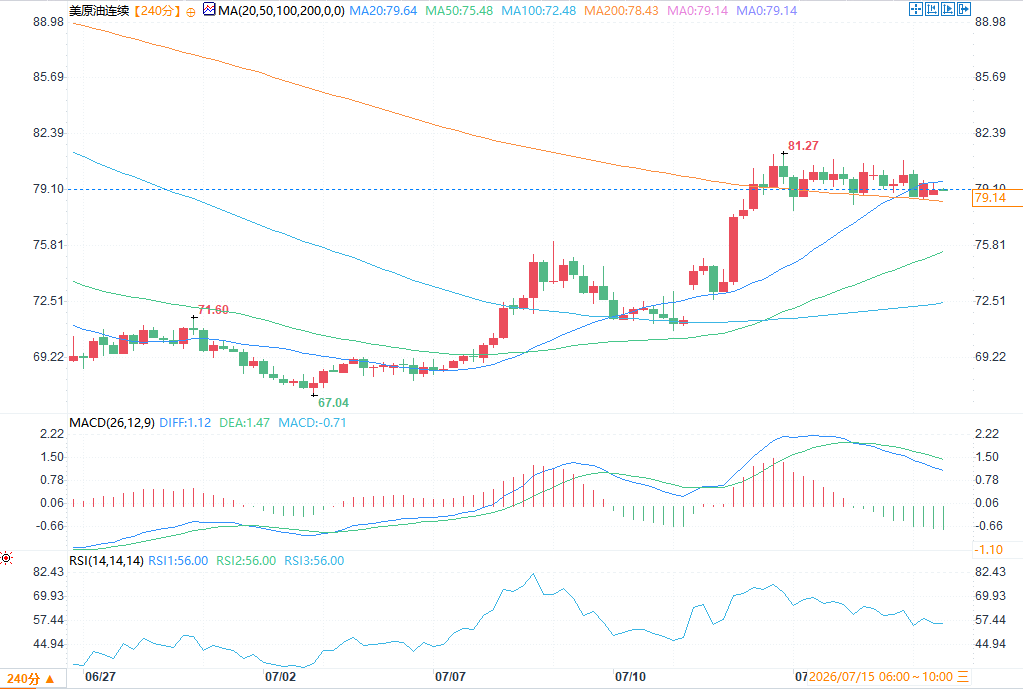Click the 67.04 low price marker
The height and width of the screenshot is (689, 1023).
(x=333, y=403)
